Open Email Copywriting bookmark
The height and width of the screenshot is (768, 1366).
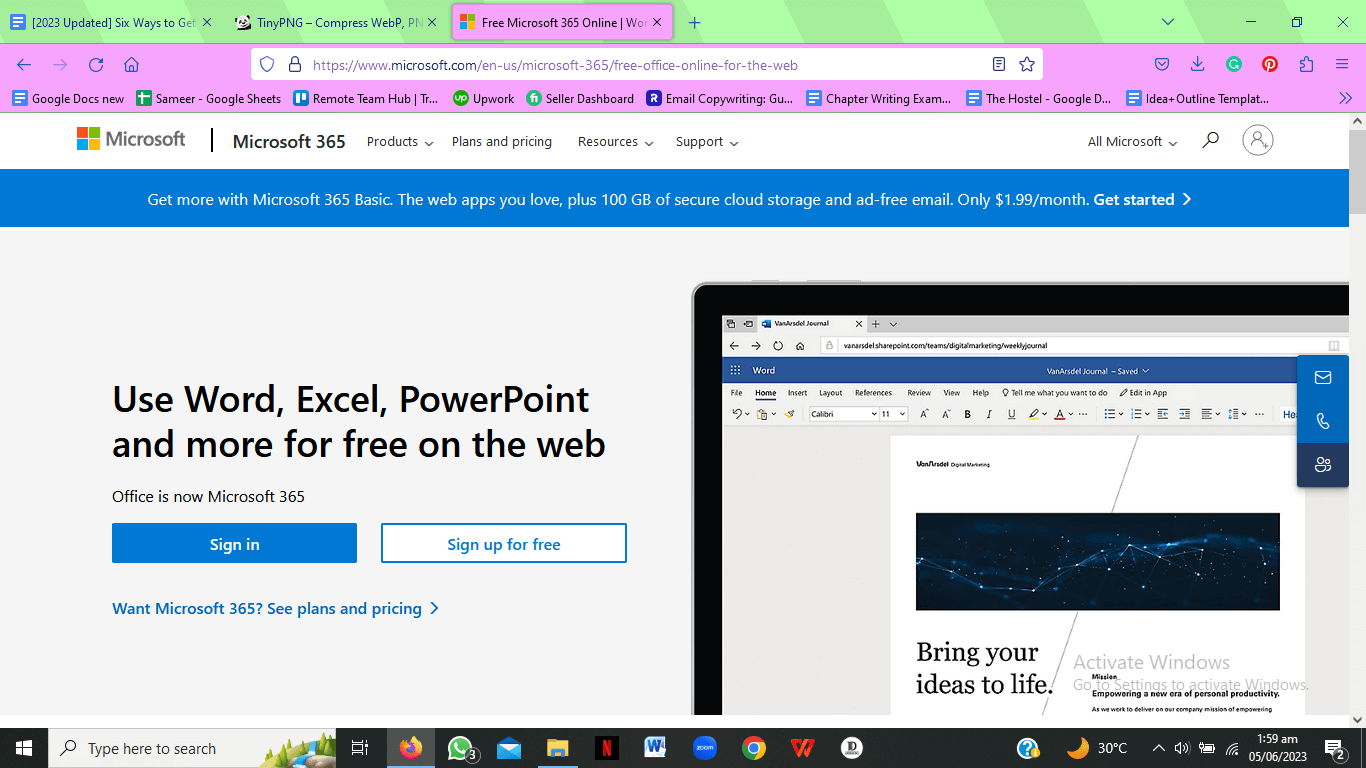click(720, 98)
